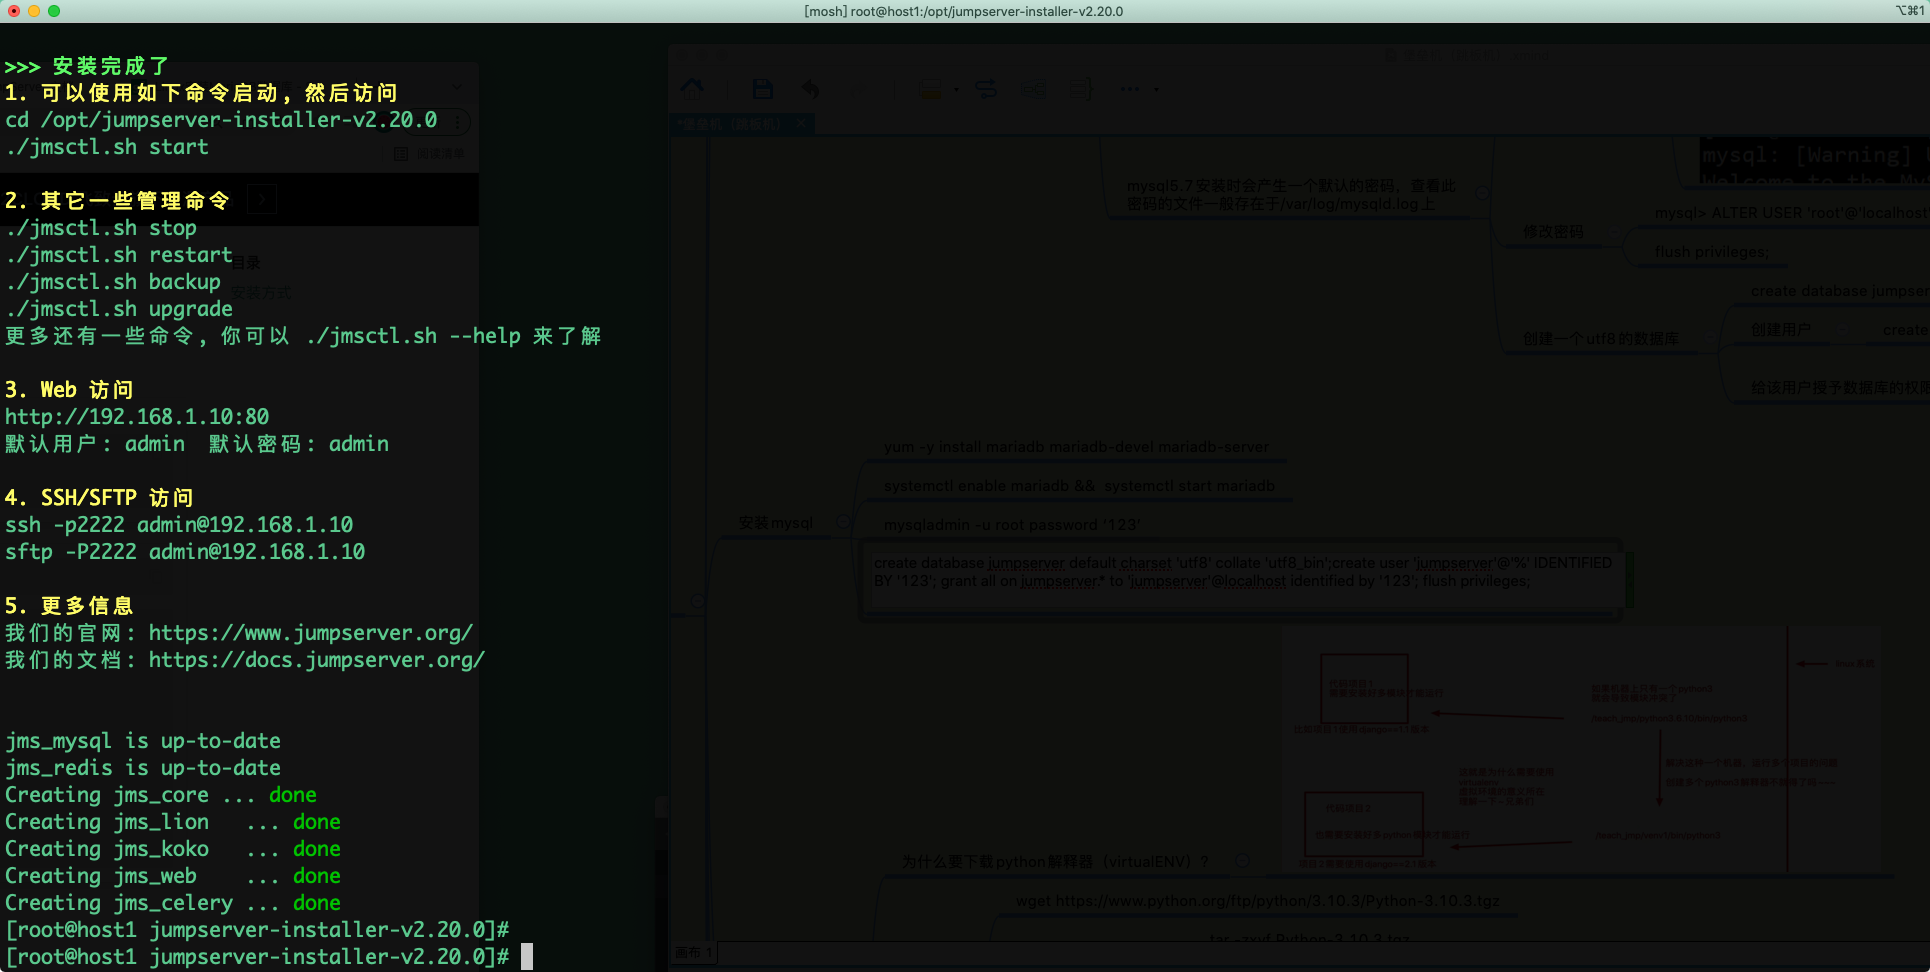This screenshot has width=1930, height=972.
Task: Click the terminal window title bar text
Action: 964,11
